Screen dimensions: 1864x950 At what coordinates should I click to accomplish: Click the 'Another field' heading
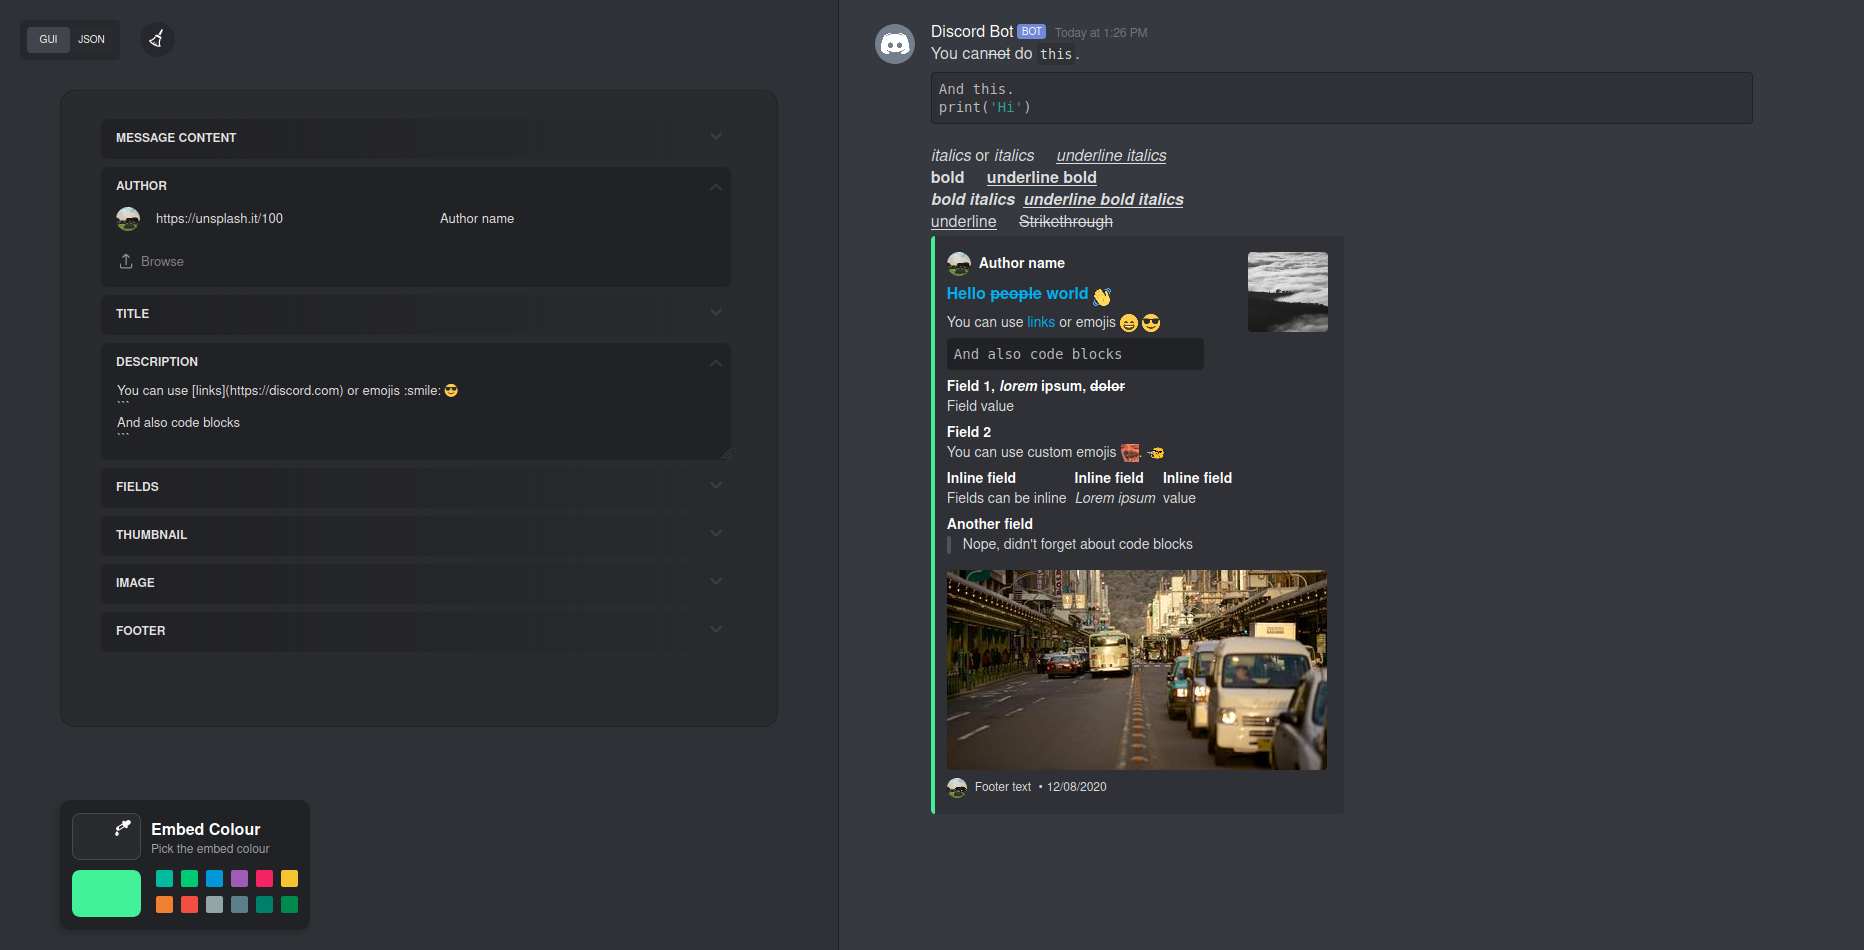tap(990, 524)
